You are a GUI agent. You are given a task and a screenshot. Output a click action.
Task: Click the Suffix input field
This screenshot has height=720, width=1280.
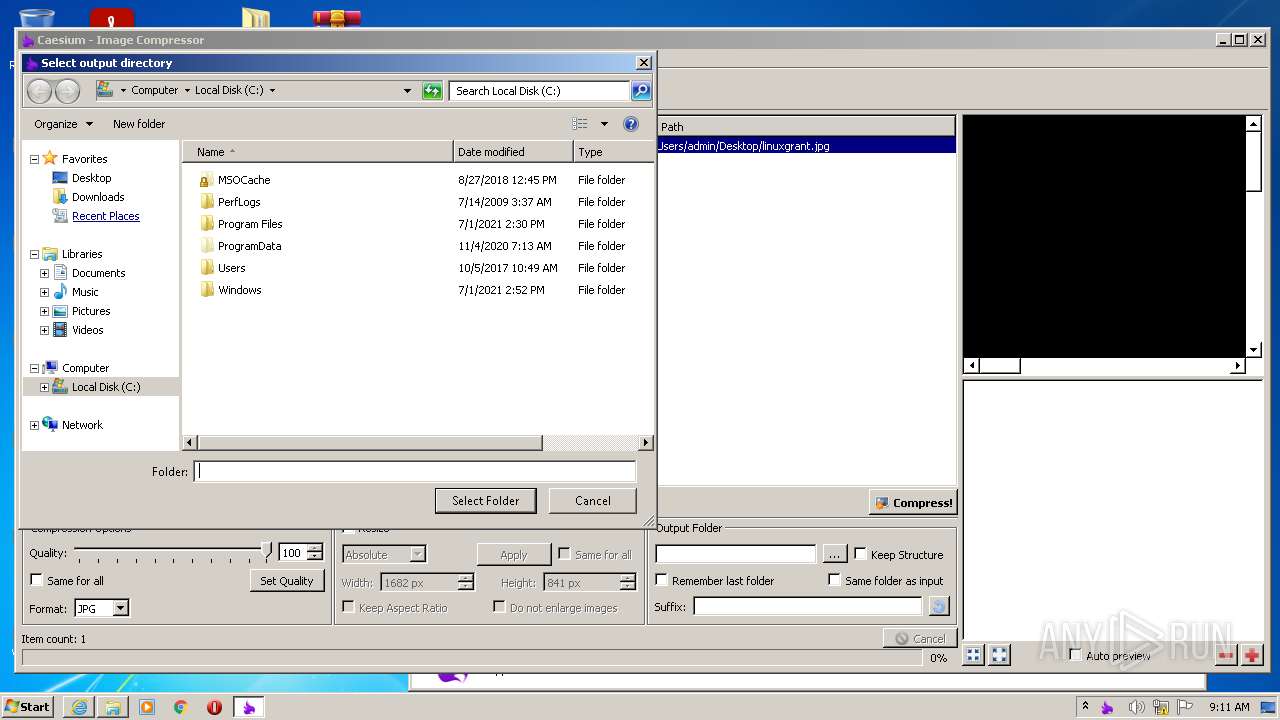(808, 606)
